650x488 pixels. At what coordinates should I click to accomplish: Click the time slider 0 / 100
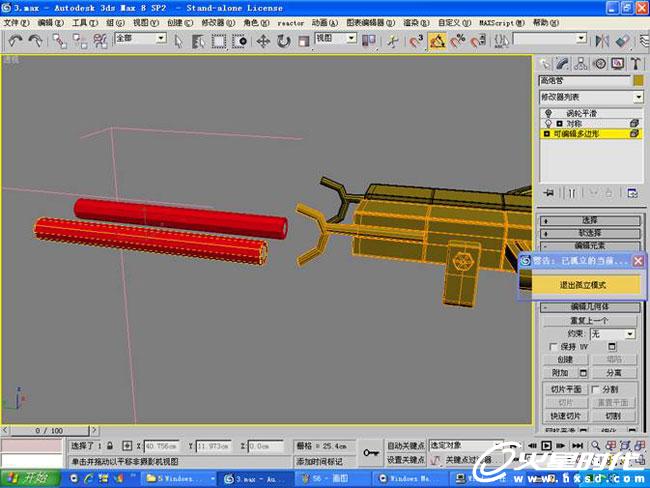click(x=49, y=431)
